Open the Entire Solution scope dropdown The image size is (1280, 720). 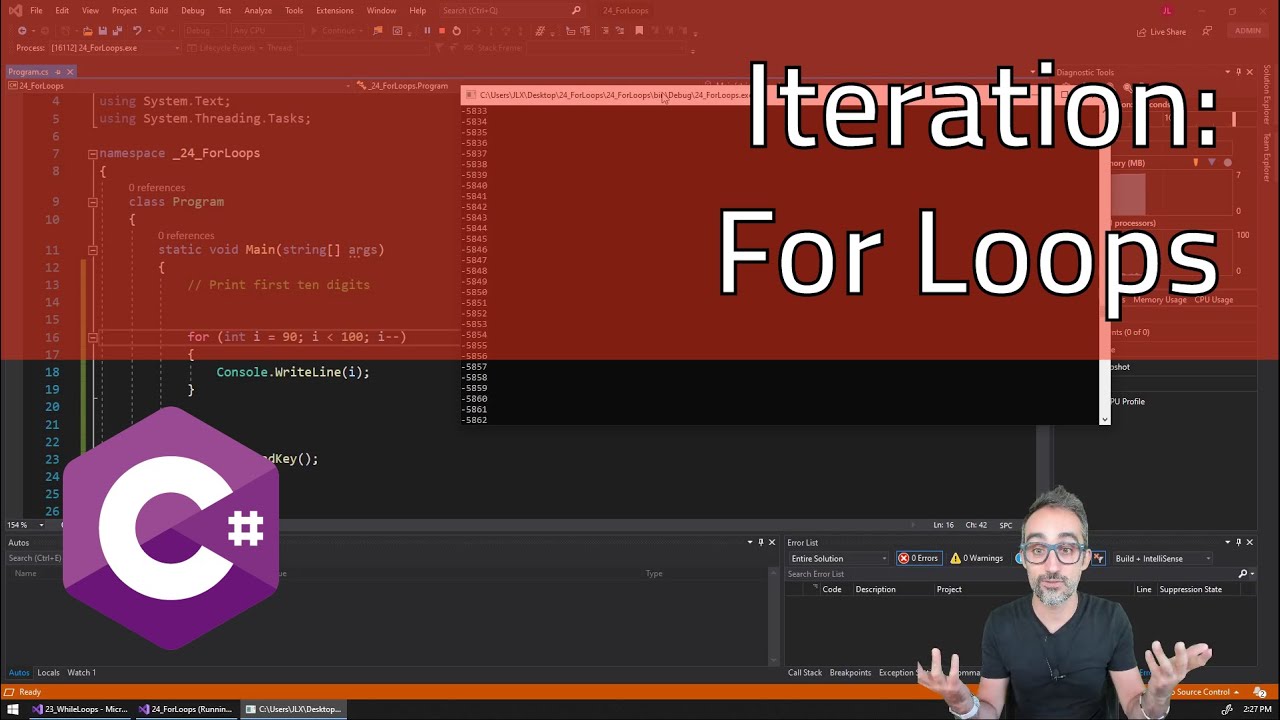[838, 559]
